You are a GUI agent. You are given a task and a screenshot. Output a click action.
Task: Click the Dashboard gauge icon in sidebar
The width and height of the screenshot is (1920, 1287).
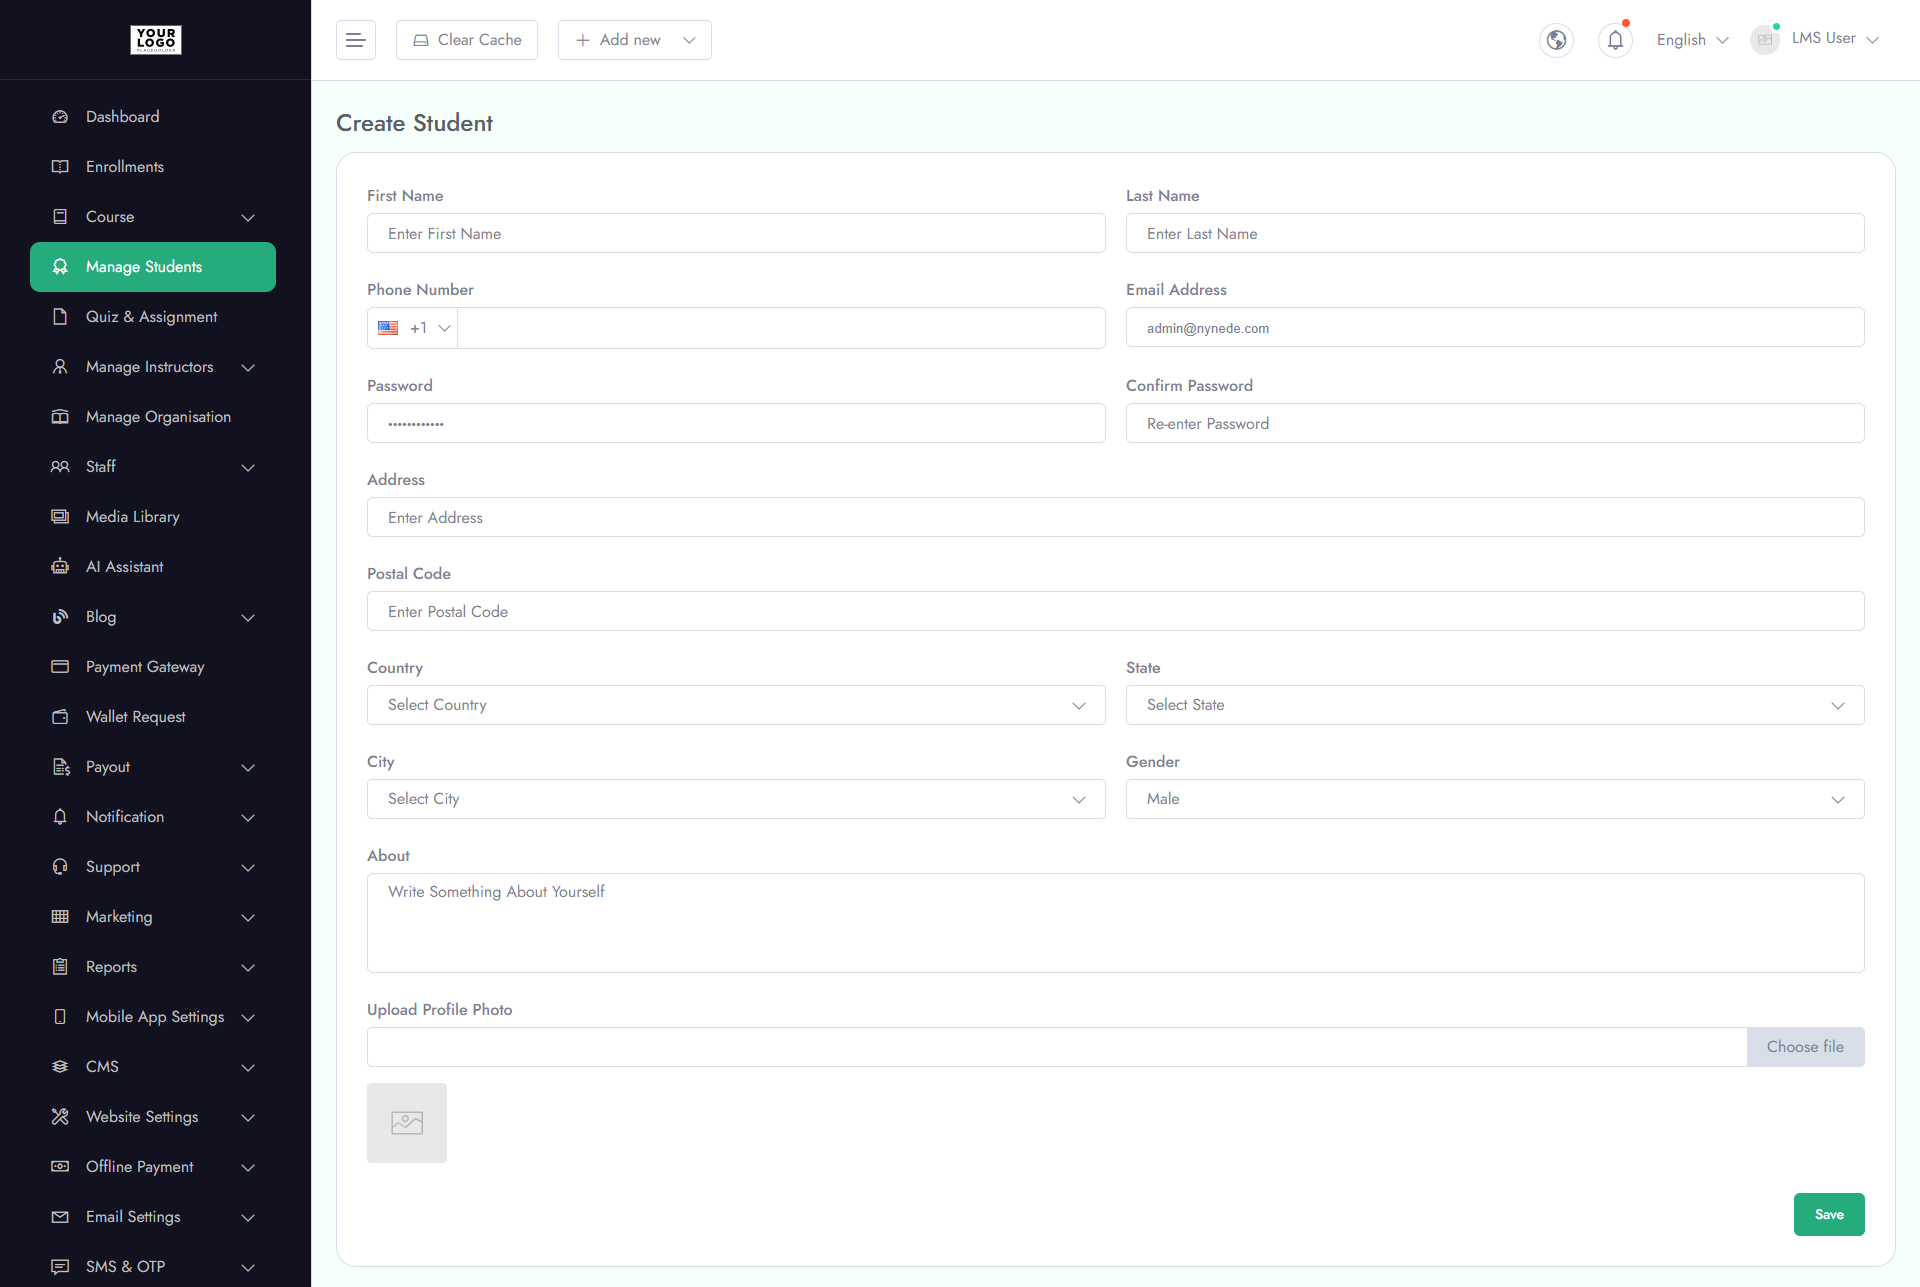(60, 117)
